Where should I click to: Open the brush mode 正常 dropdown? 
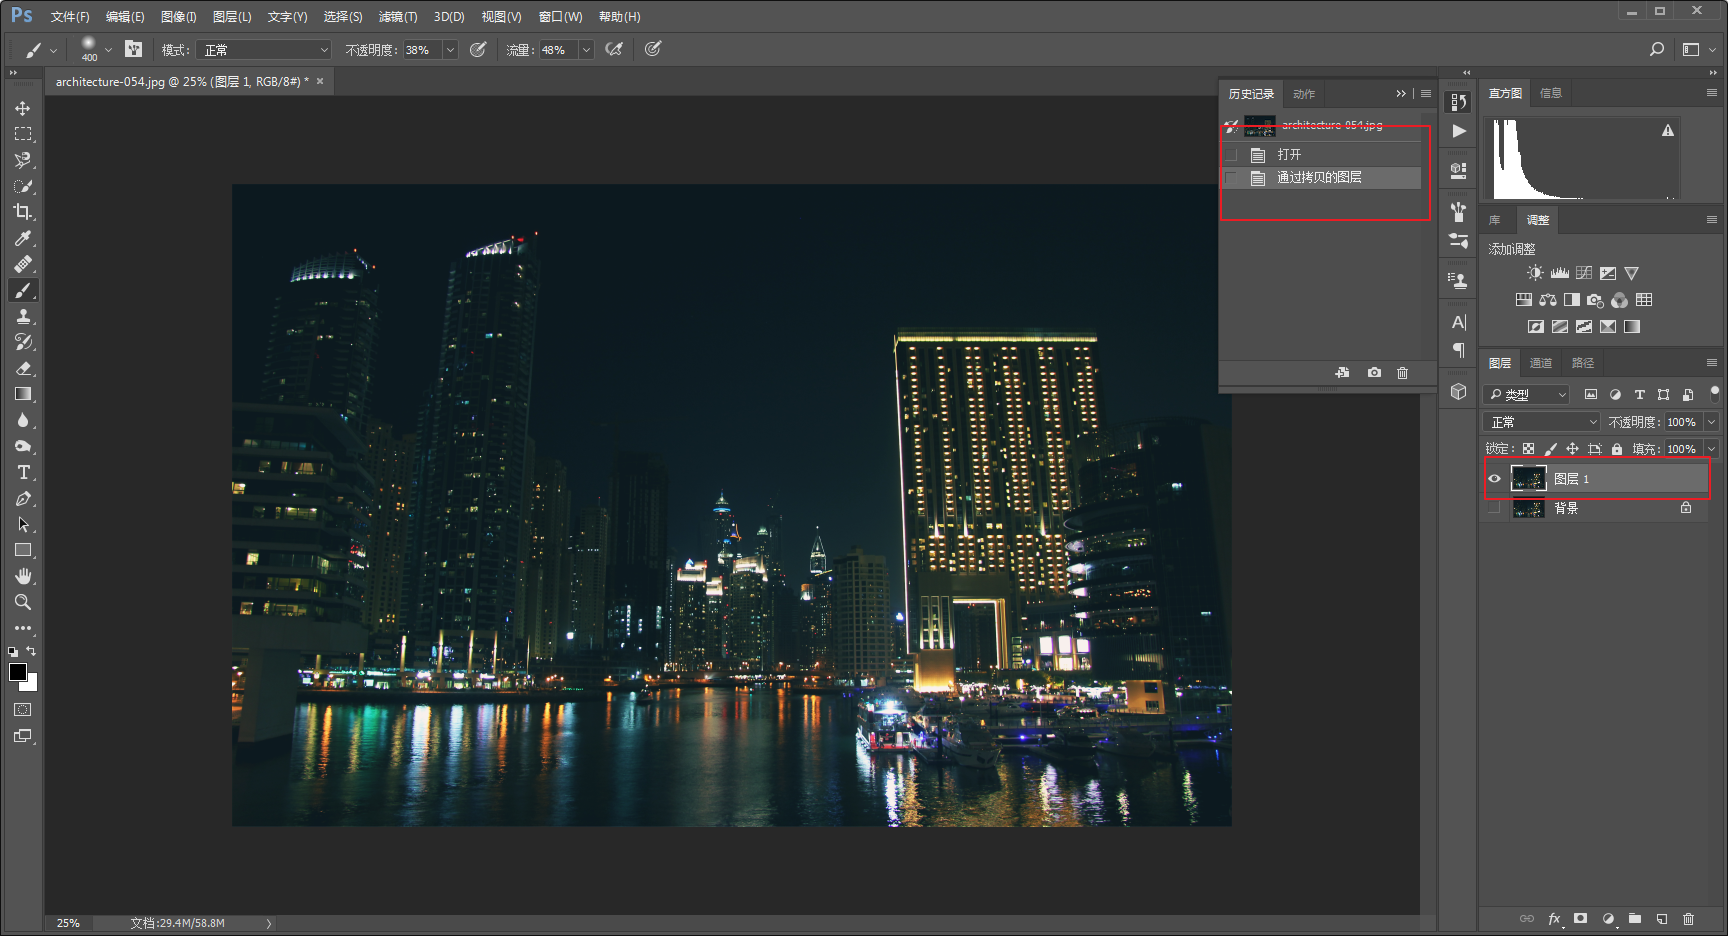tap(263, 50)
